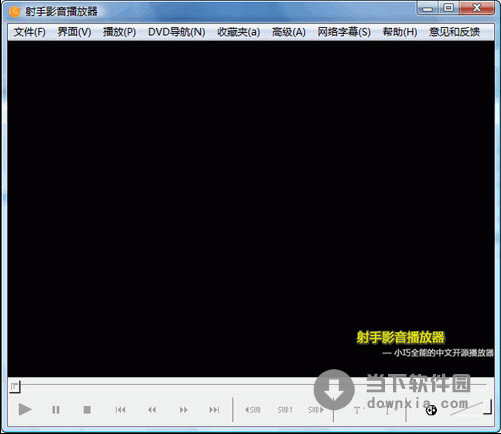Click the SUB1 subtitle button
Image resolution: width=501 pixels, height=434 pixels.
click(285, 410)
